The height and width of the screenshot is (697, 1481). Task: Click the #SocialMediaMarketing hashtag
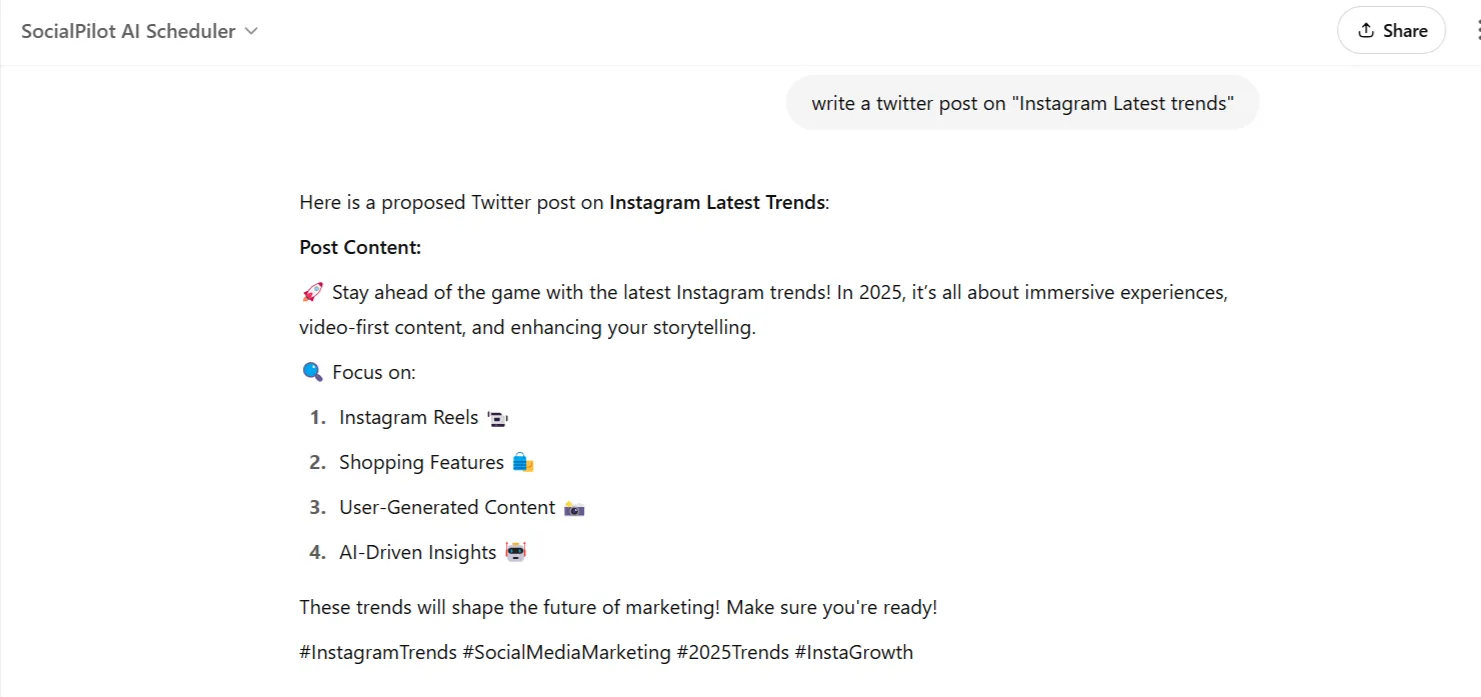pos(566,653)
